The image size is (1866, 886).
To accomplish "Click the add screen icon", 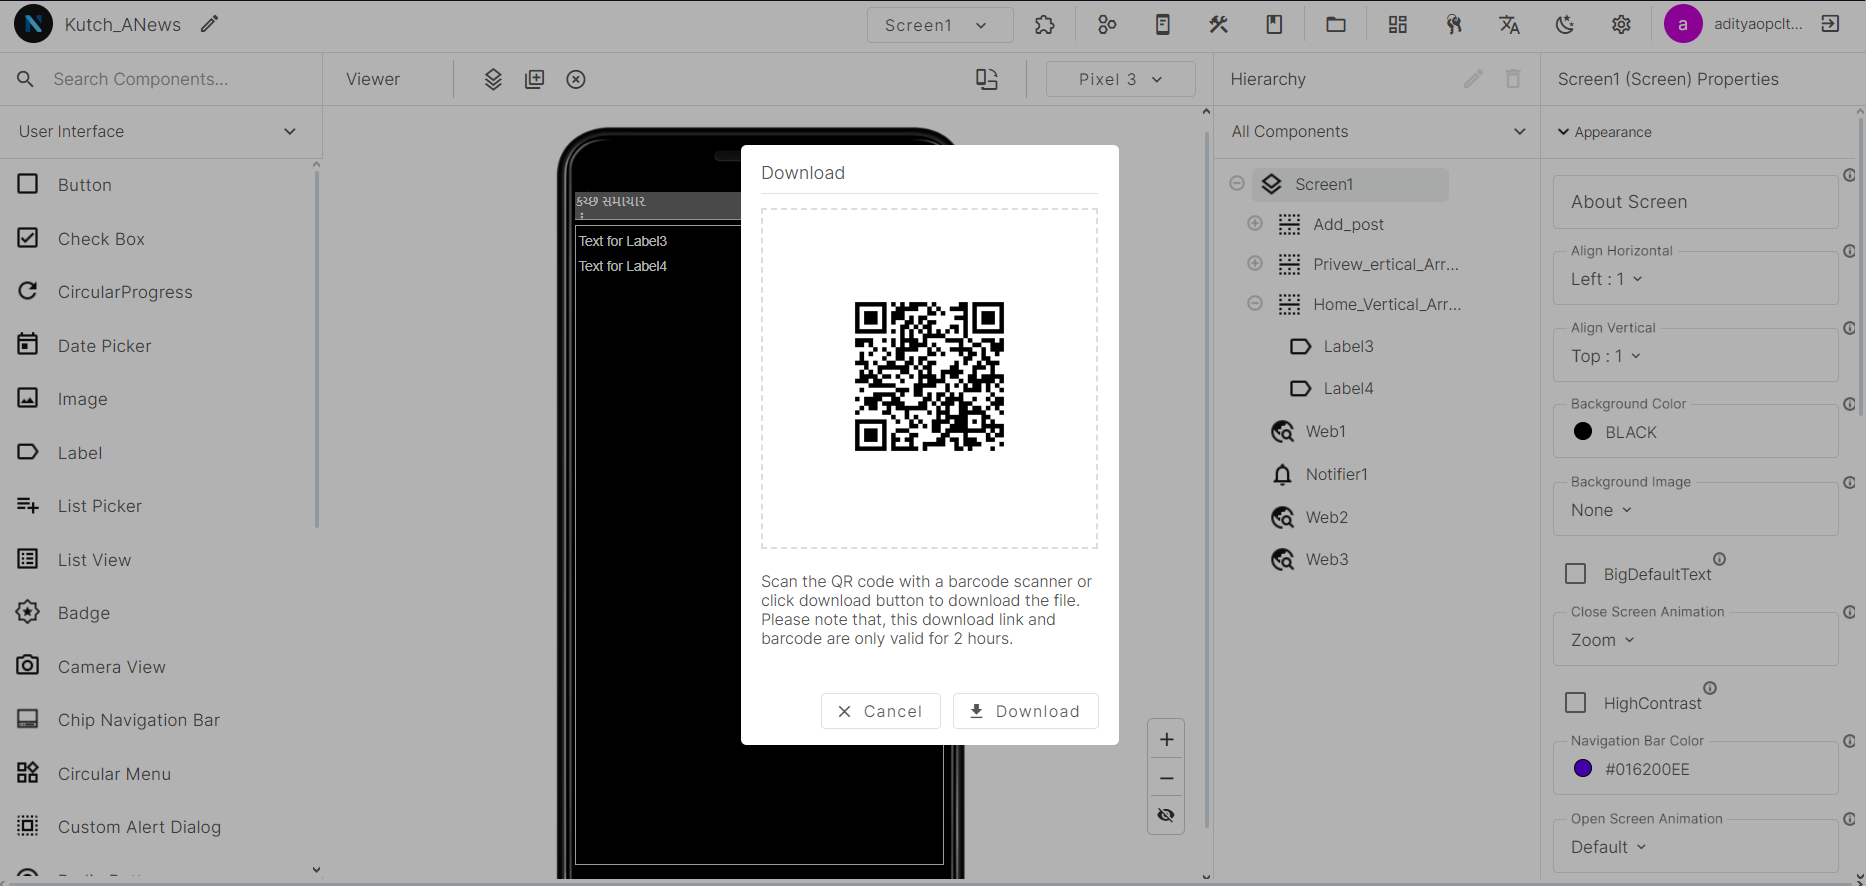I will (x=535, y=79).
